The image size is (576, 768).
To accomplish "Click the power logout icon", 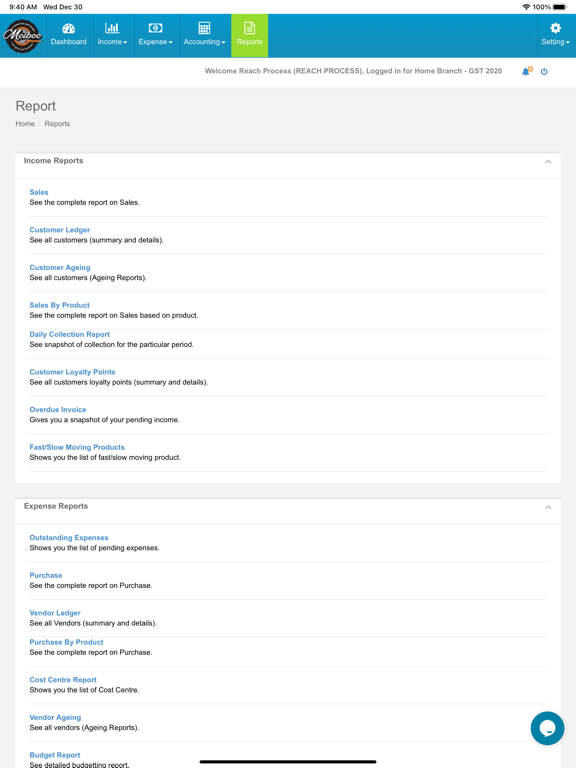I will click(x=544, y=72).
